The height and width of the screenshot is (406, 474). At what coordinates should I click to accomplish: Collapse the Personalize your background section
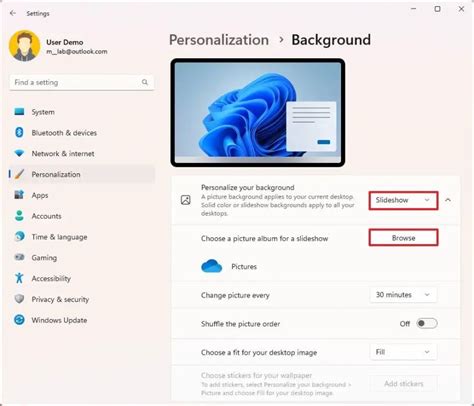pos(448,200)
